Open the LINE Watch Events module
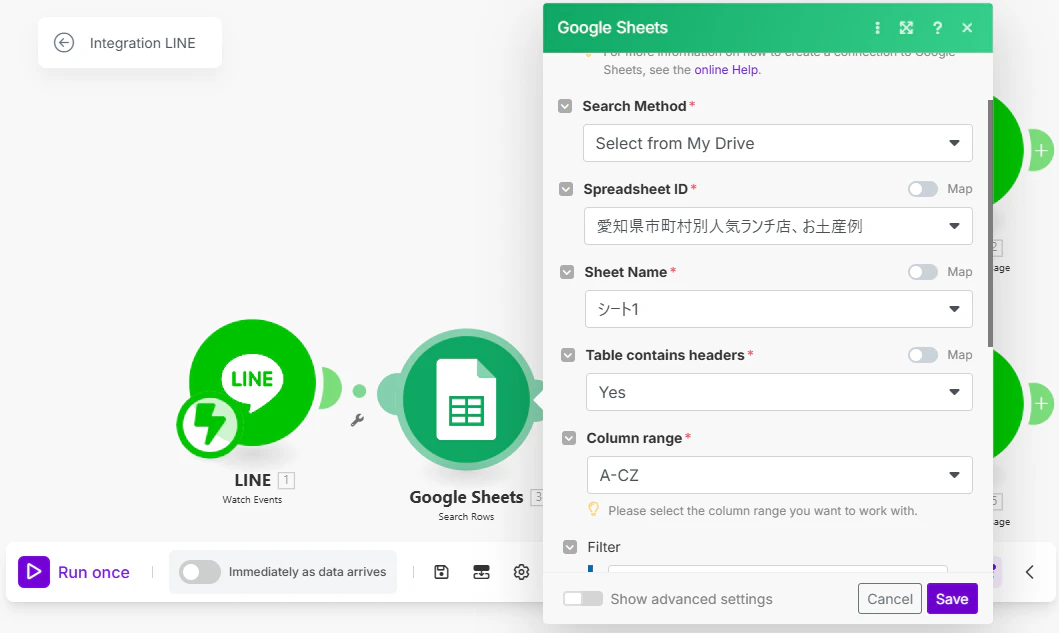This screenshot has width=1059, height=633. click(x=253, y=382)
